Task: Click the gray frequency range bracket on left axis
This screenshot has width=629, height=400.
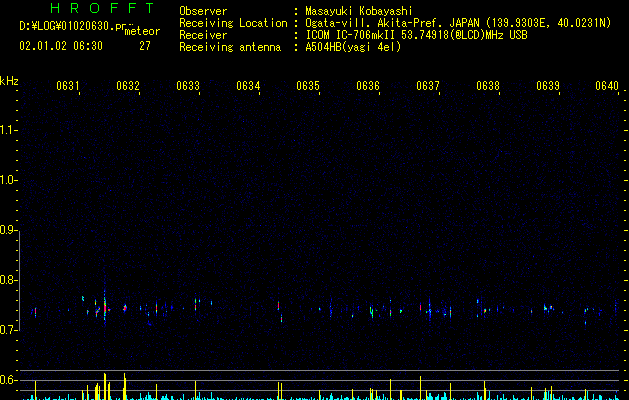Action: (20, 280)
